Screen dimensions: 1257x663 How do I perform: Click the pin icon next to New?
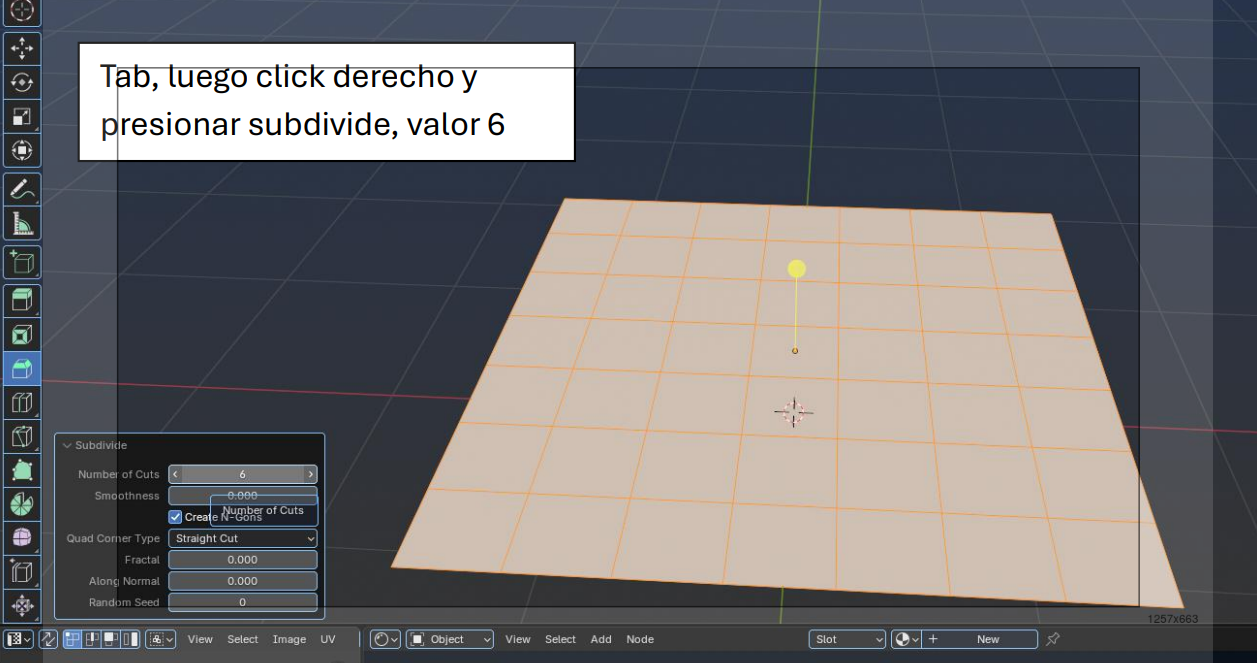[1052, 639]
